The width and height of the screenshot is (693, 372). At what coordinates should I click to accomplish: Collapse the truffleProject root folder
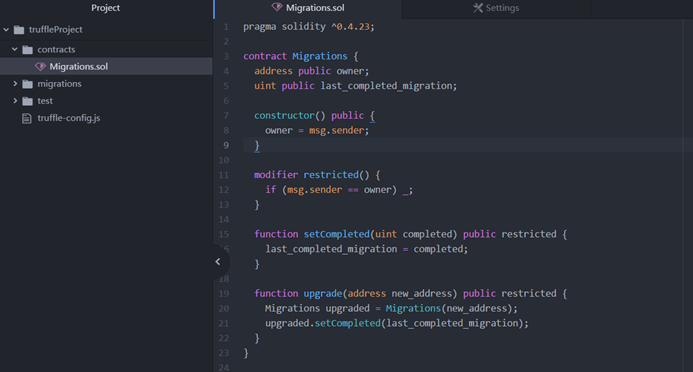tap(6, 30)
